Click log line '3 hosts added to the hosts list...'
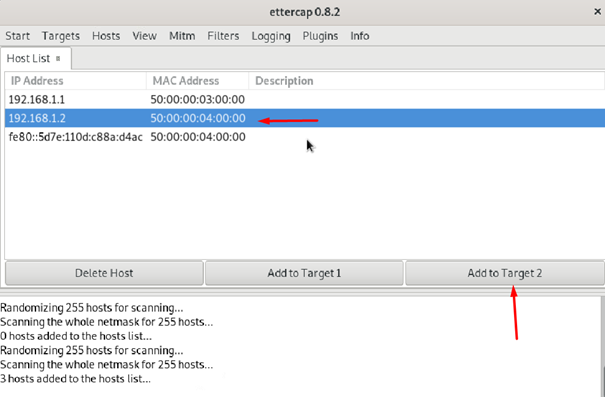The height and width of the screenshot is (397, 605). click(75, 379)
